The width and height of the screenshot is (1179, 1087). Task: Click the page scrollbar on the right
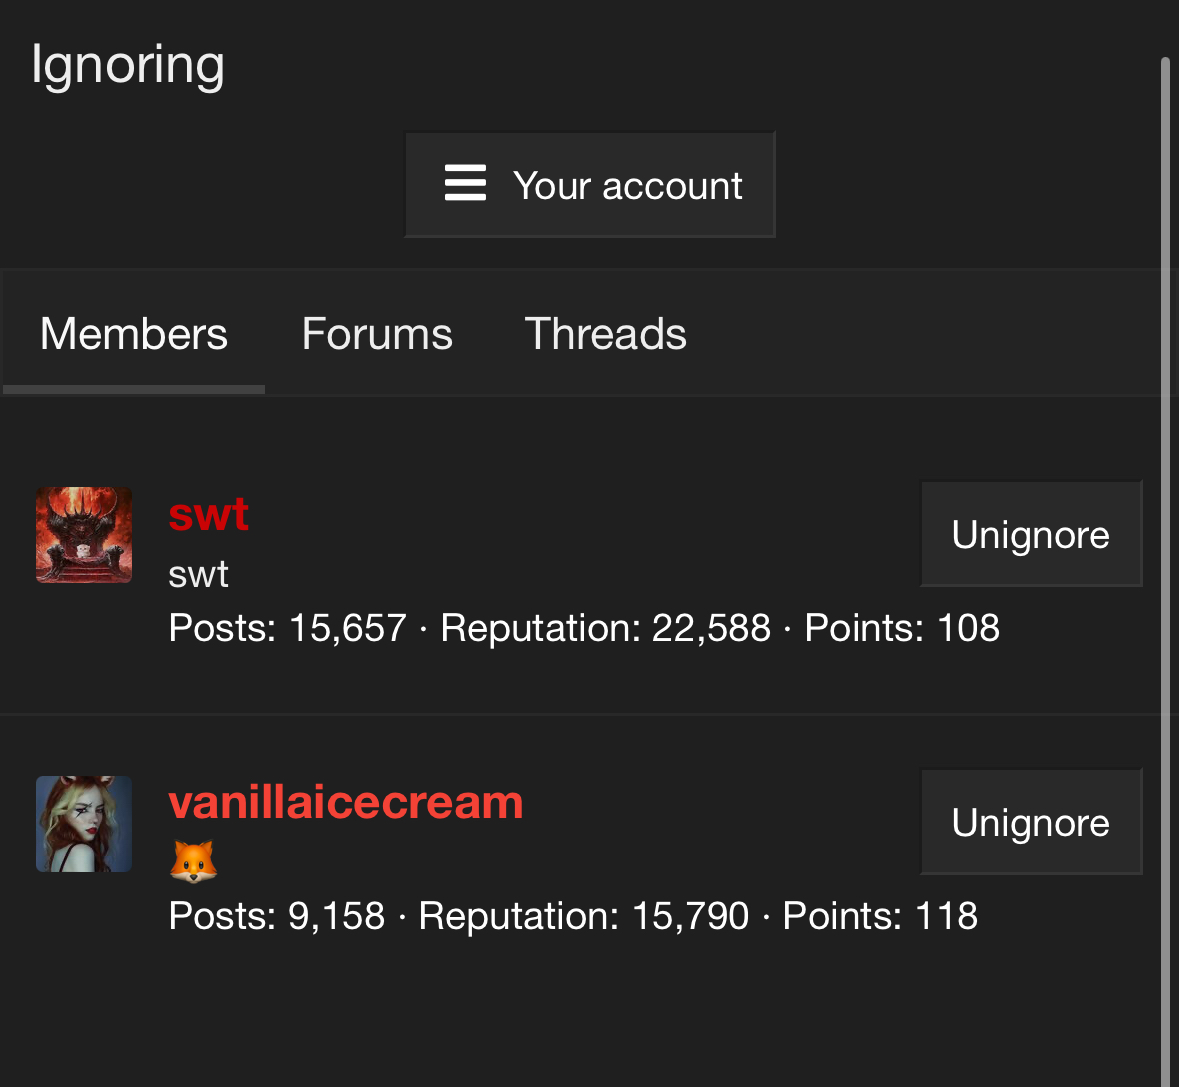1165,571
